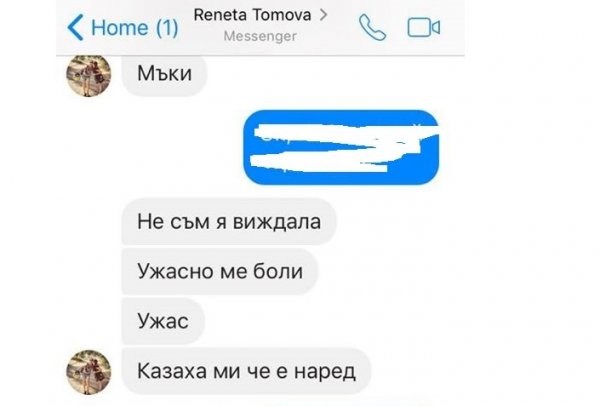Tap the profile picture beside the Мъки message
The width and height of the screenshot is (600, 406).
(x=89, y=74)
